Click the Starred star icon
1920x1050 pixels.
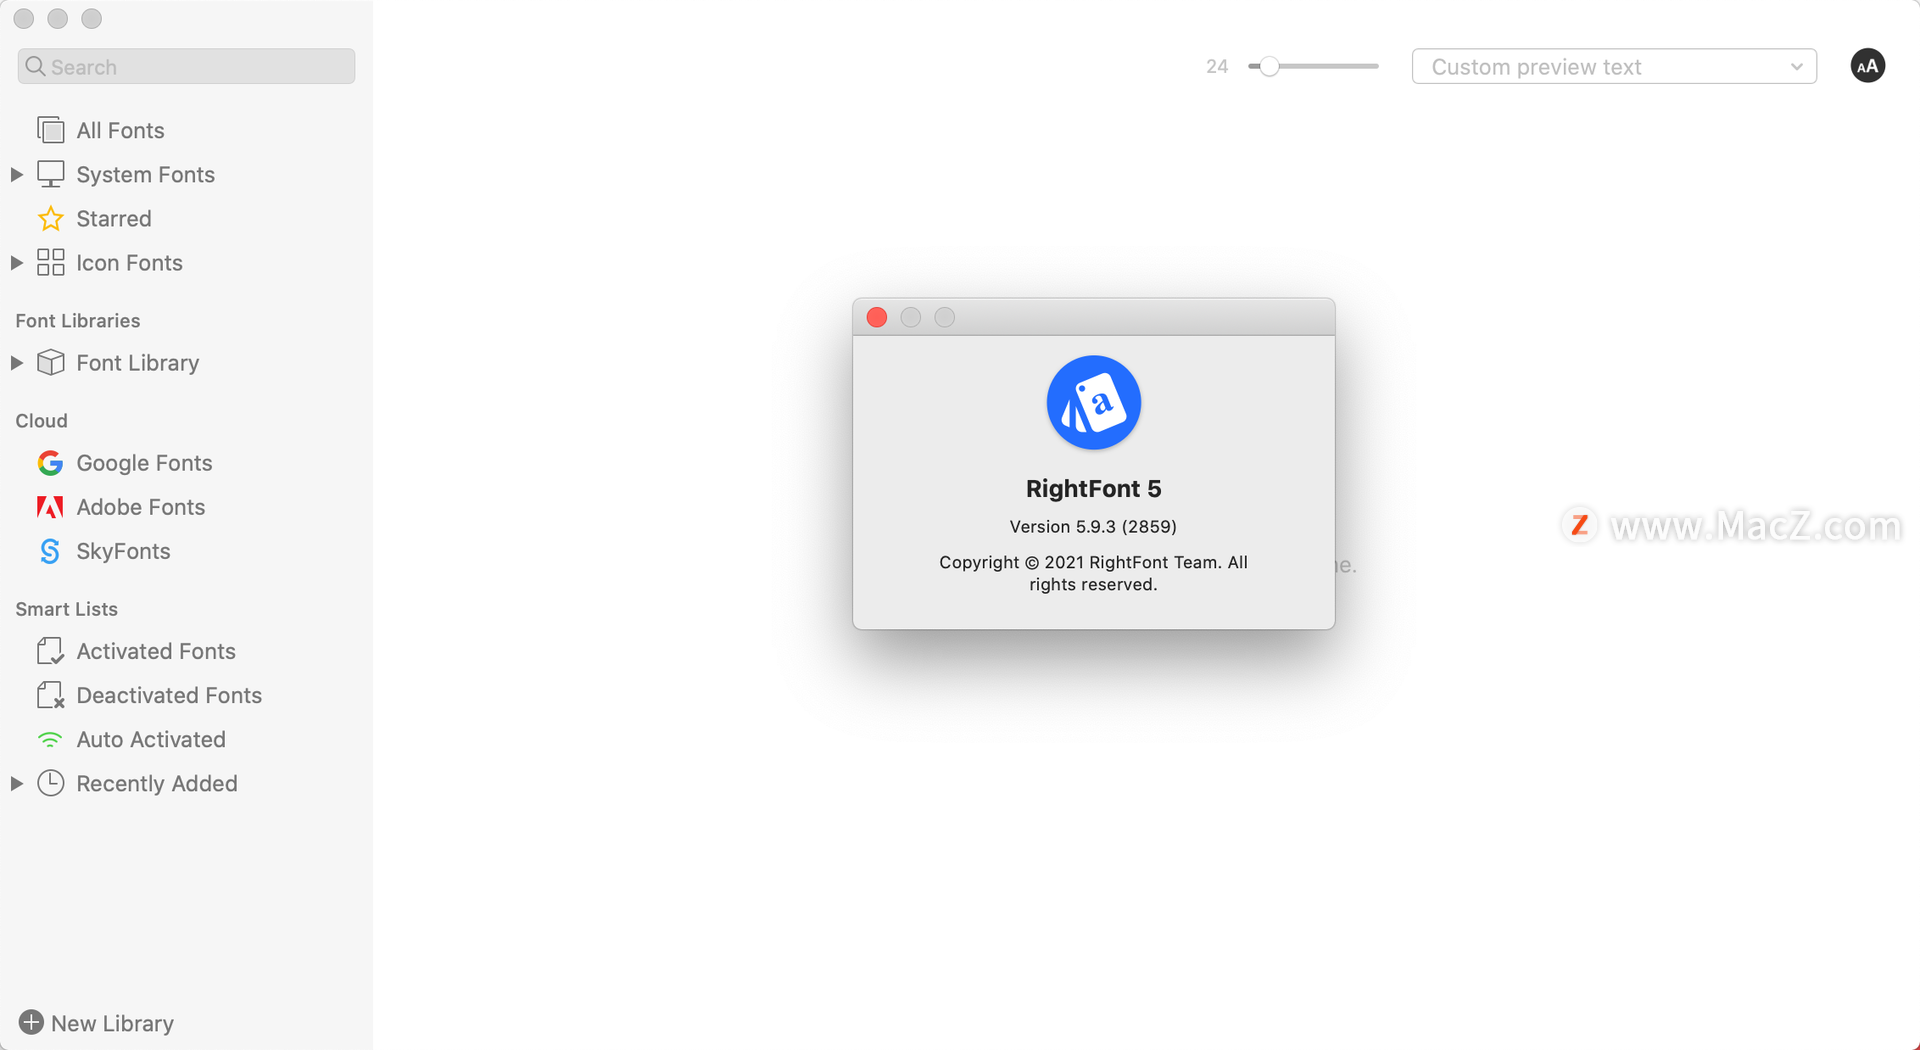tap(50, 218)
